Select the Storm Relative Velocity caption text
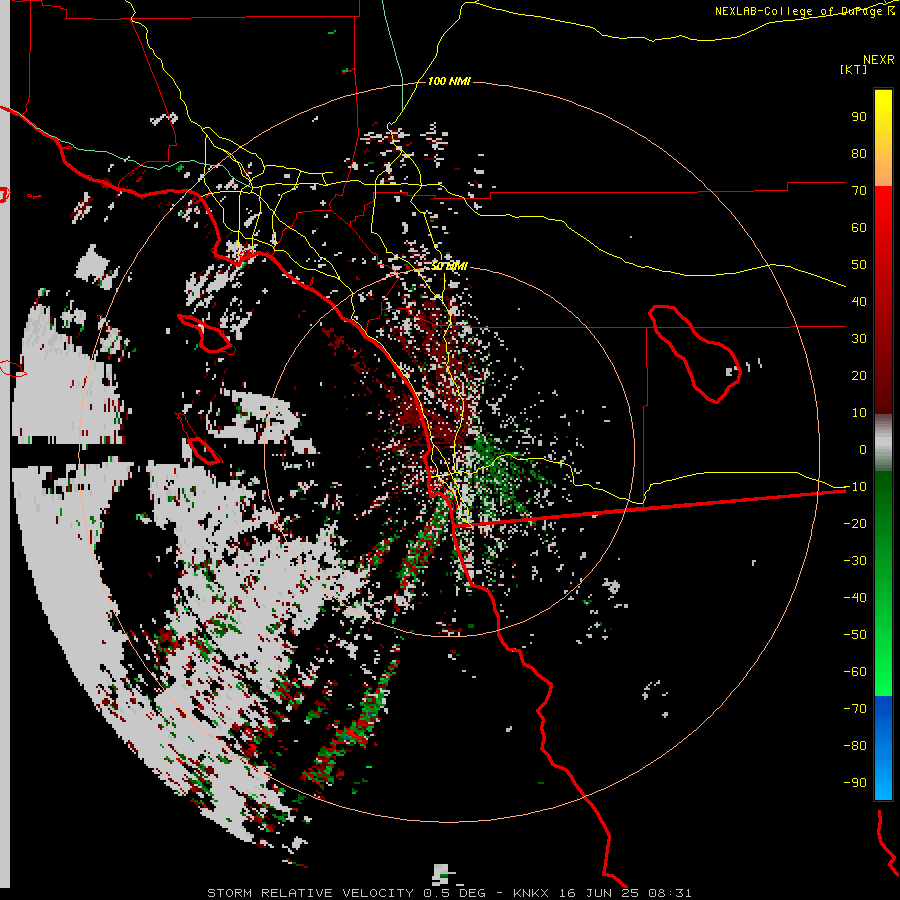 click(449, 893)
